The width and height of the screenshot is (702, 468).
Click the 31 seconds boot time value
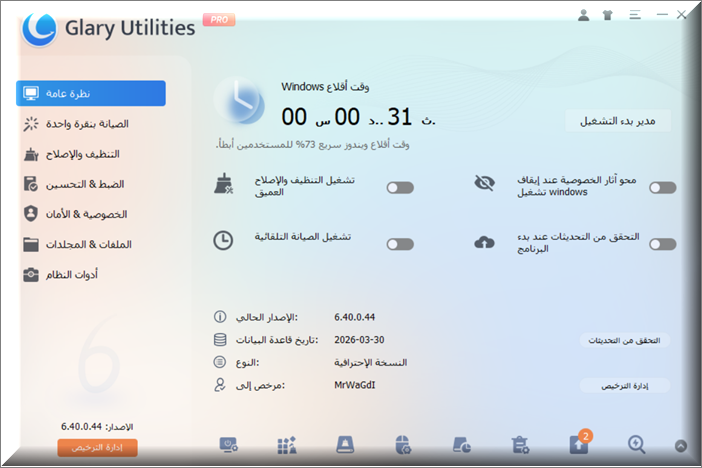pos(399,117)
